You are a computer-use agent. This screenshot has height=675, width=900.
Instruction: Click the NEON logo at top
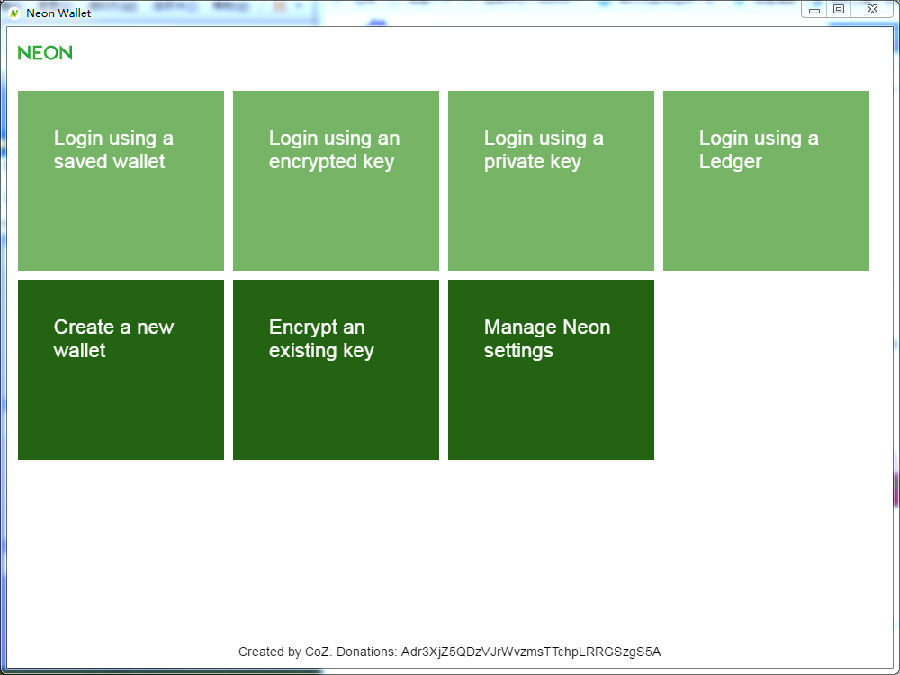45,53
